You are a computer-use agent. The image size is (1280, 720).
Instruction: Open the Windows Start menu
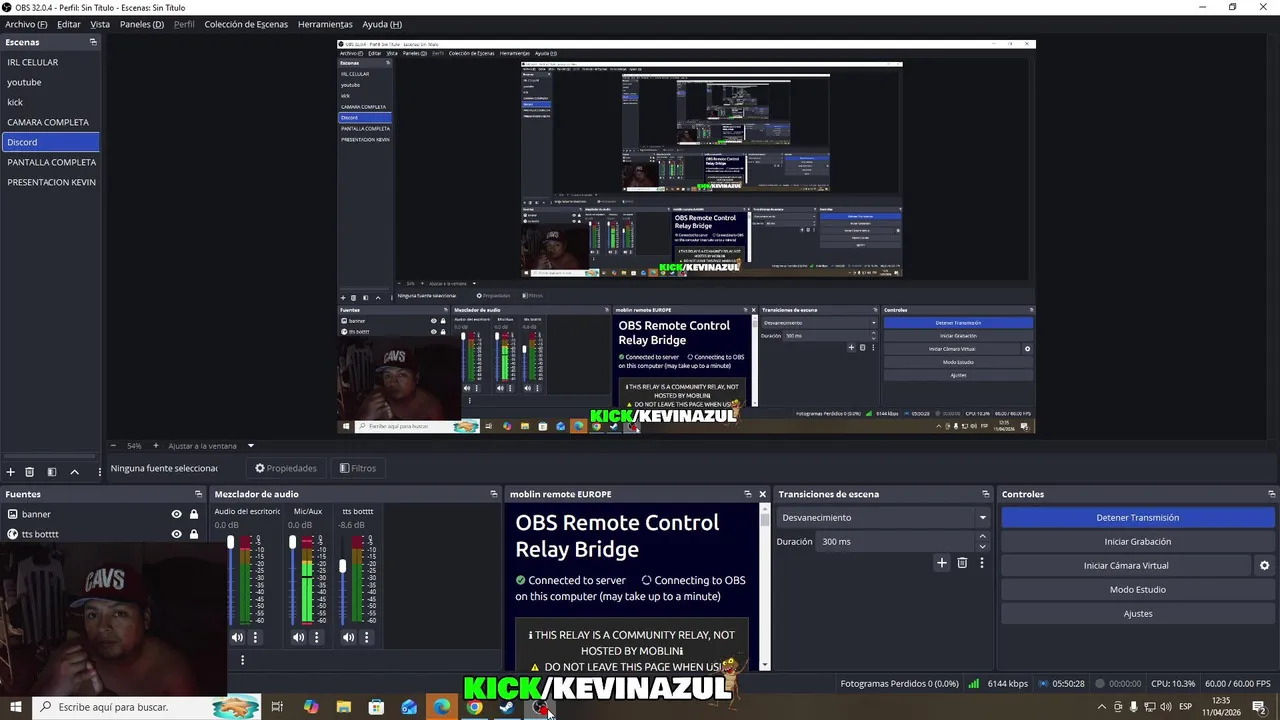[16, 707]
